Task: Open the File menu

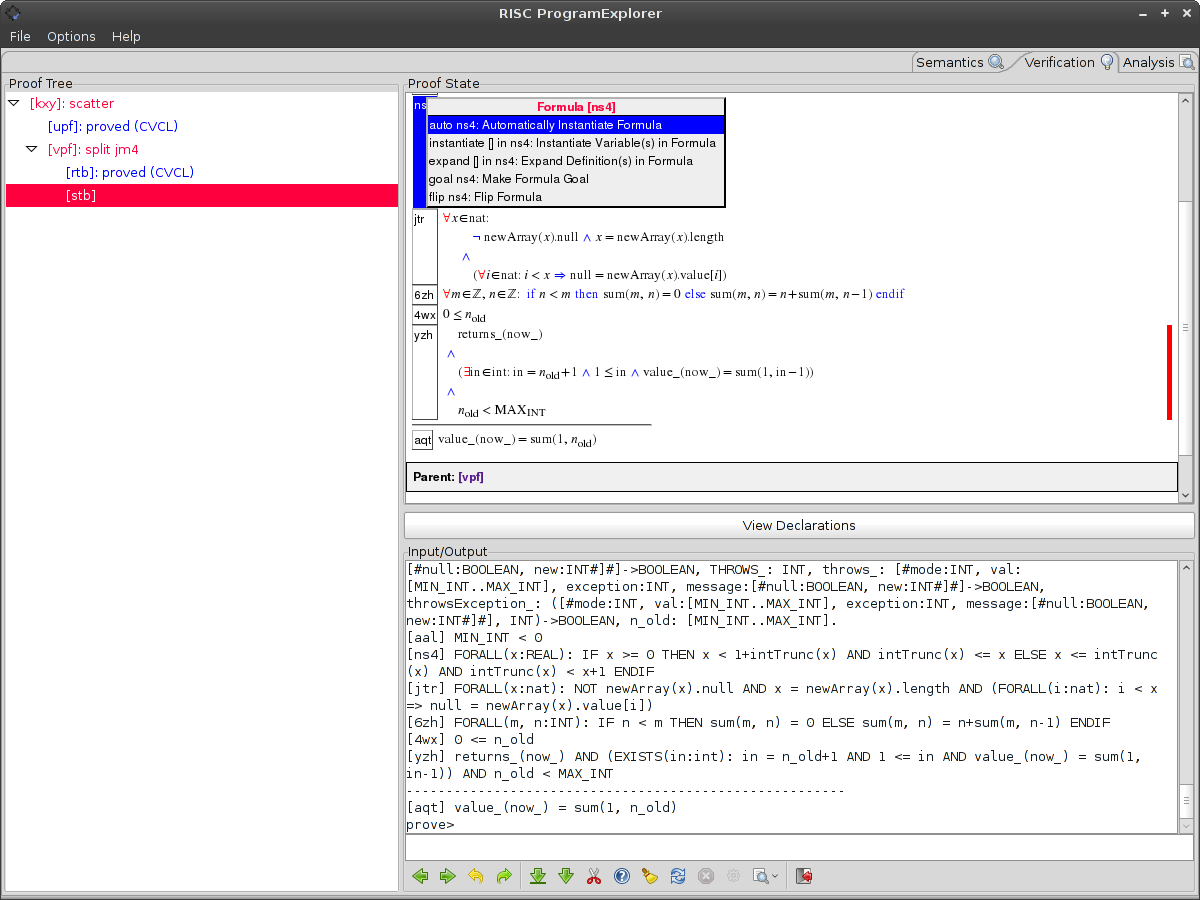Action: coord(20,36)
